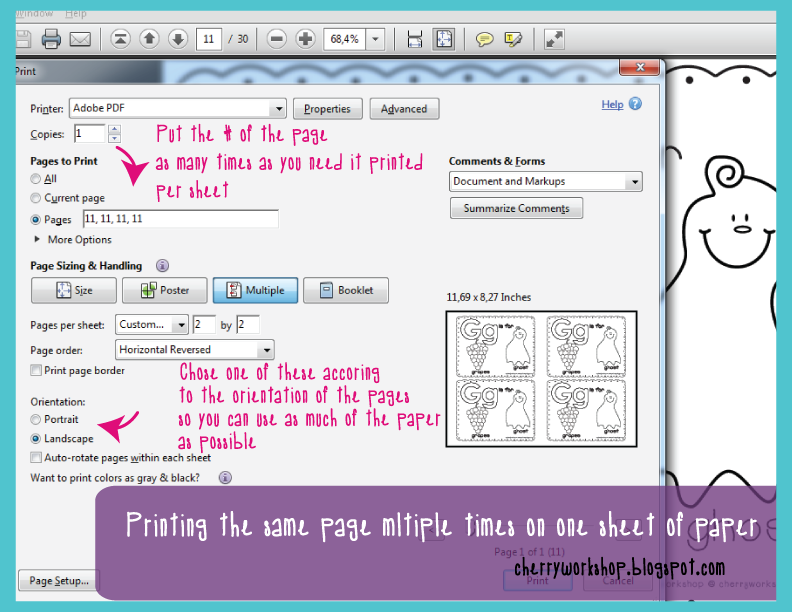This screenshot has height=612, width=792.
Task: Select the Multiple handling option
Action: pyautogui.click(x=255, y=290)
